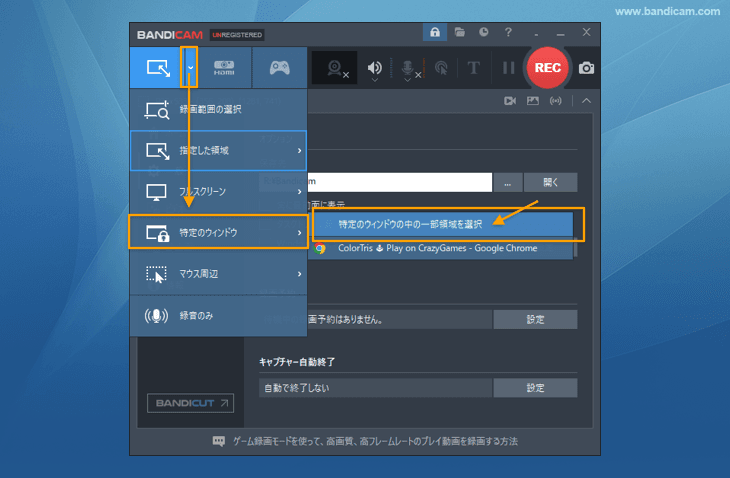
Task: Select the screen recording mode icon
Action: point(158,68)
